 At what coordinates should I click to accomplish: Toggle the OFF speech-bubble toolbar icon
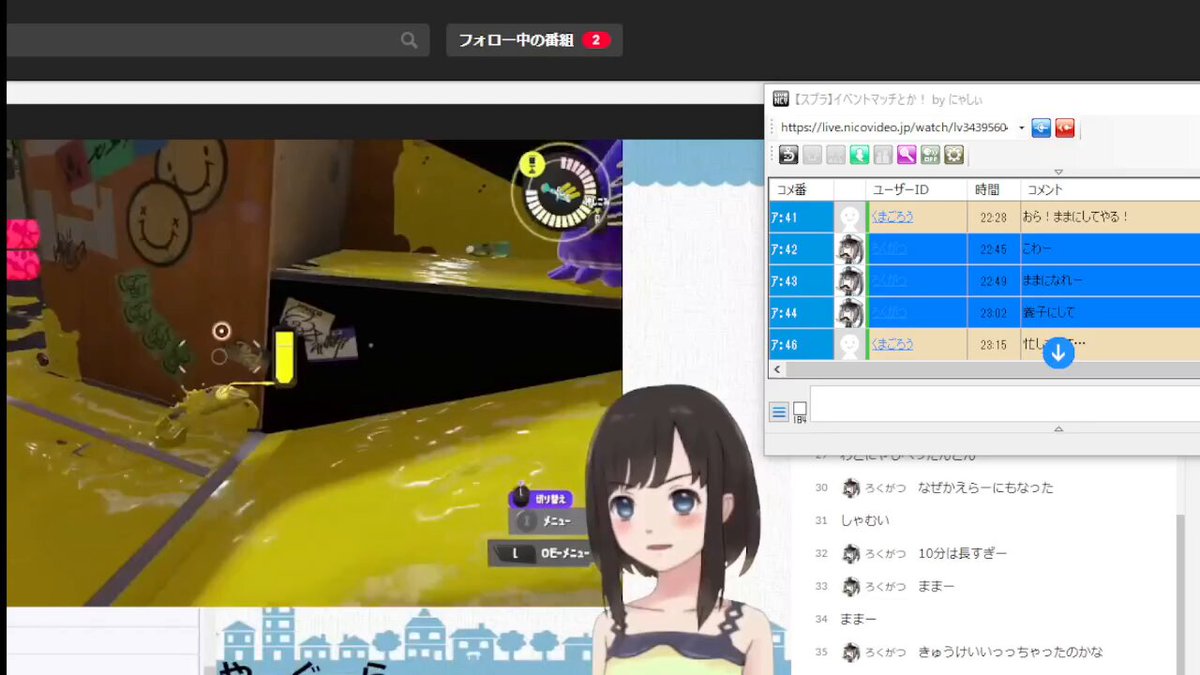point(930,155)
